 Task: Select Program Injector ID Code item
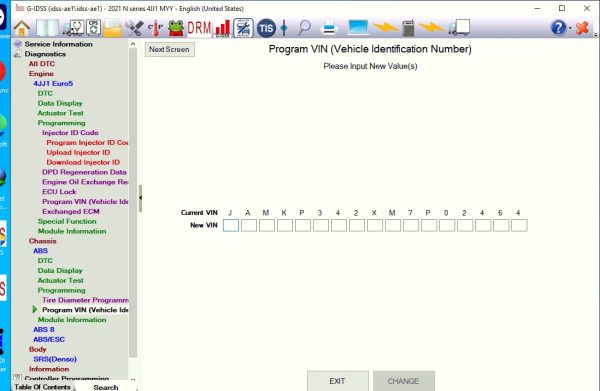(x=87, y=142)
